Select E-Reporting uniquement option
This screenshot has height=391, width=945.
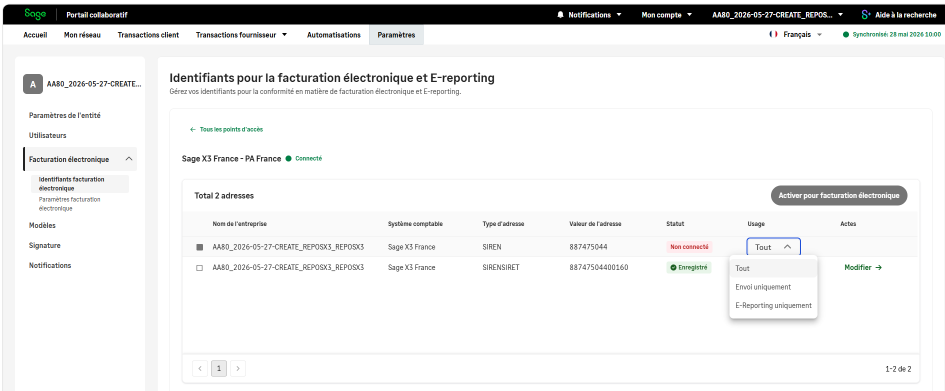(x=773, y=305)
